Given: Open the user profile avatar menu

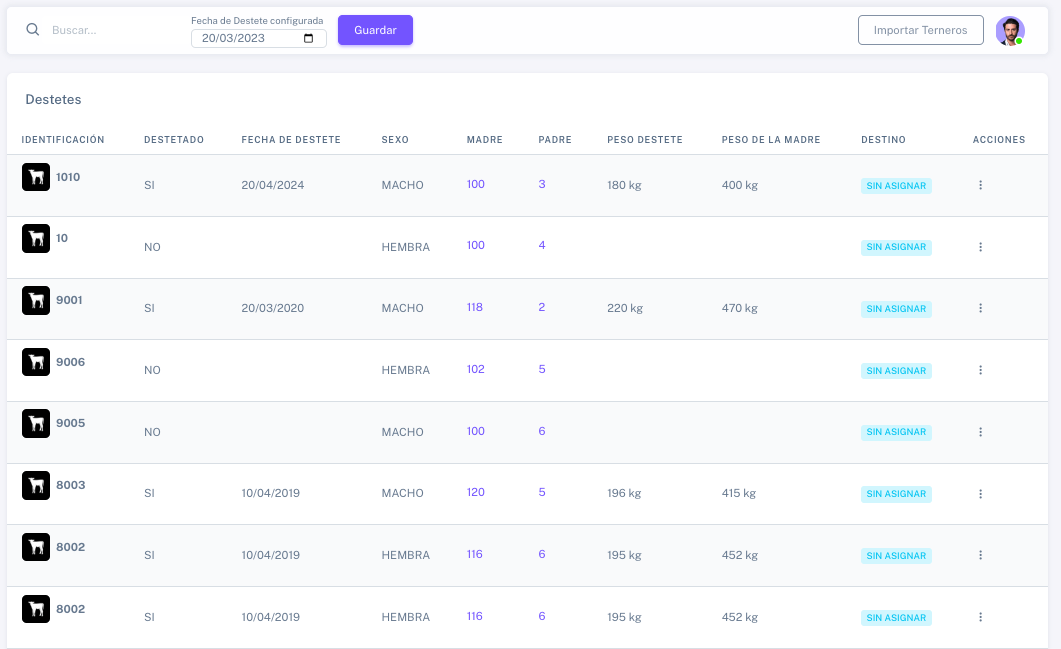Looking at the screenshot, I should click(1010, 30).
